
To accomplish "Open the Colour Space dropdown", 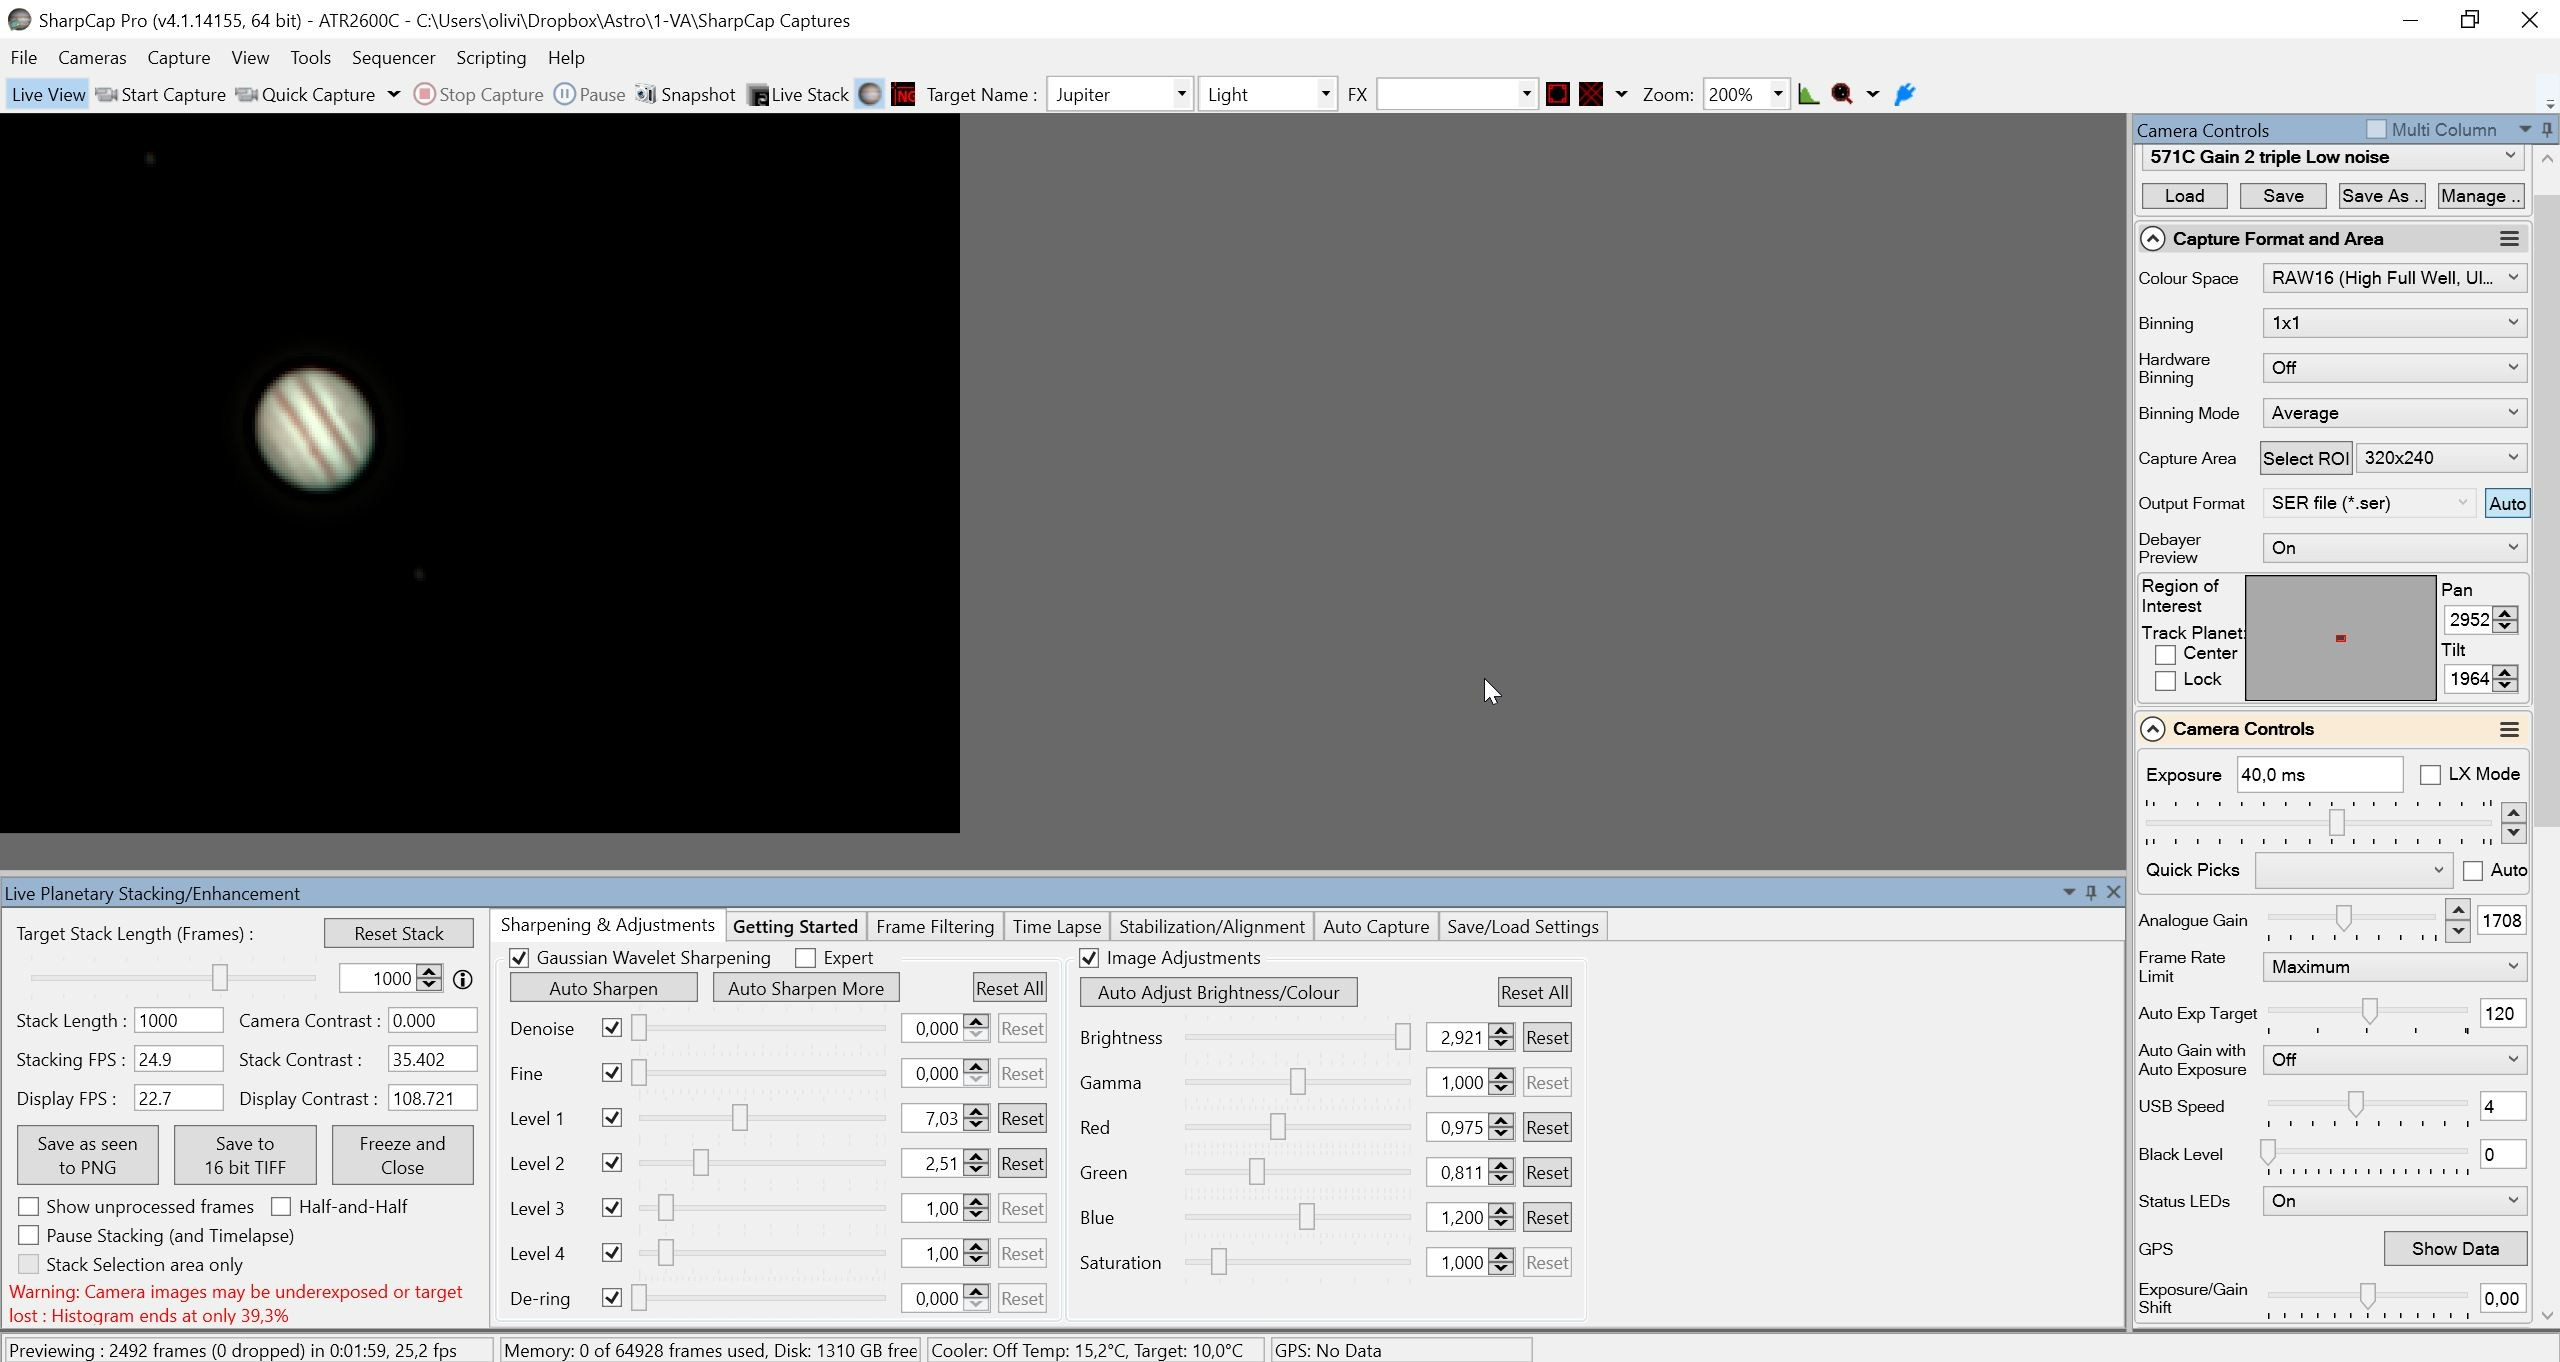I will pos(2394,278).
